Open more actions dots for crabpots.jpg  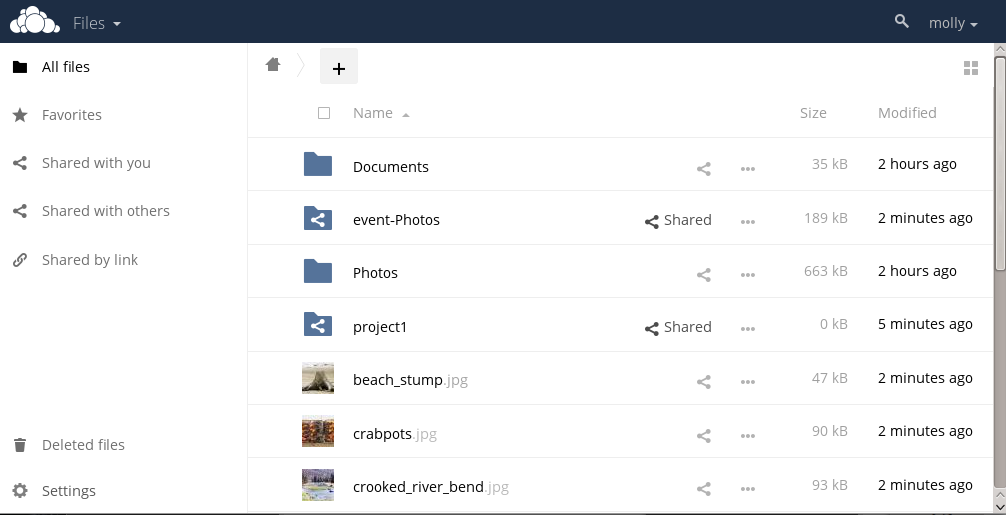747,435
